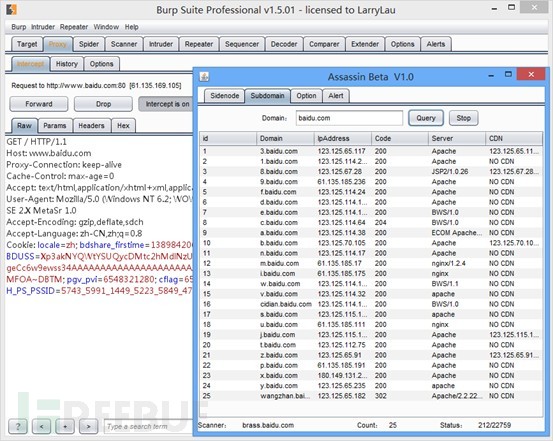Select the cidian.baidu.com row
Image resolution: width=553 pixels, height=441 pixels.
click(371, 304)
